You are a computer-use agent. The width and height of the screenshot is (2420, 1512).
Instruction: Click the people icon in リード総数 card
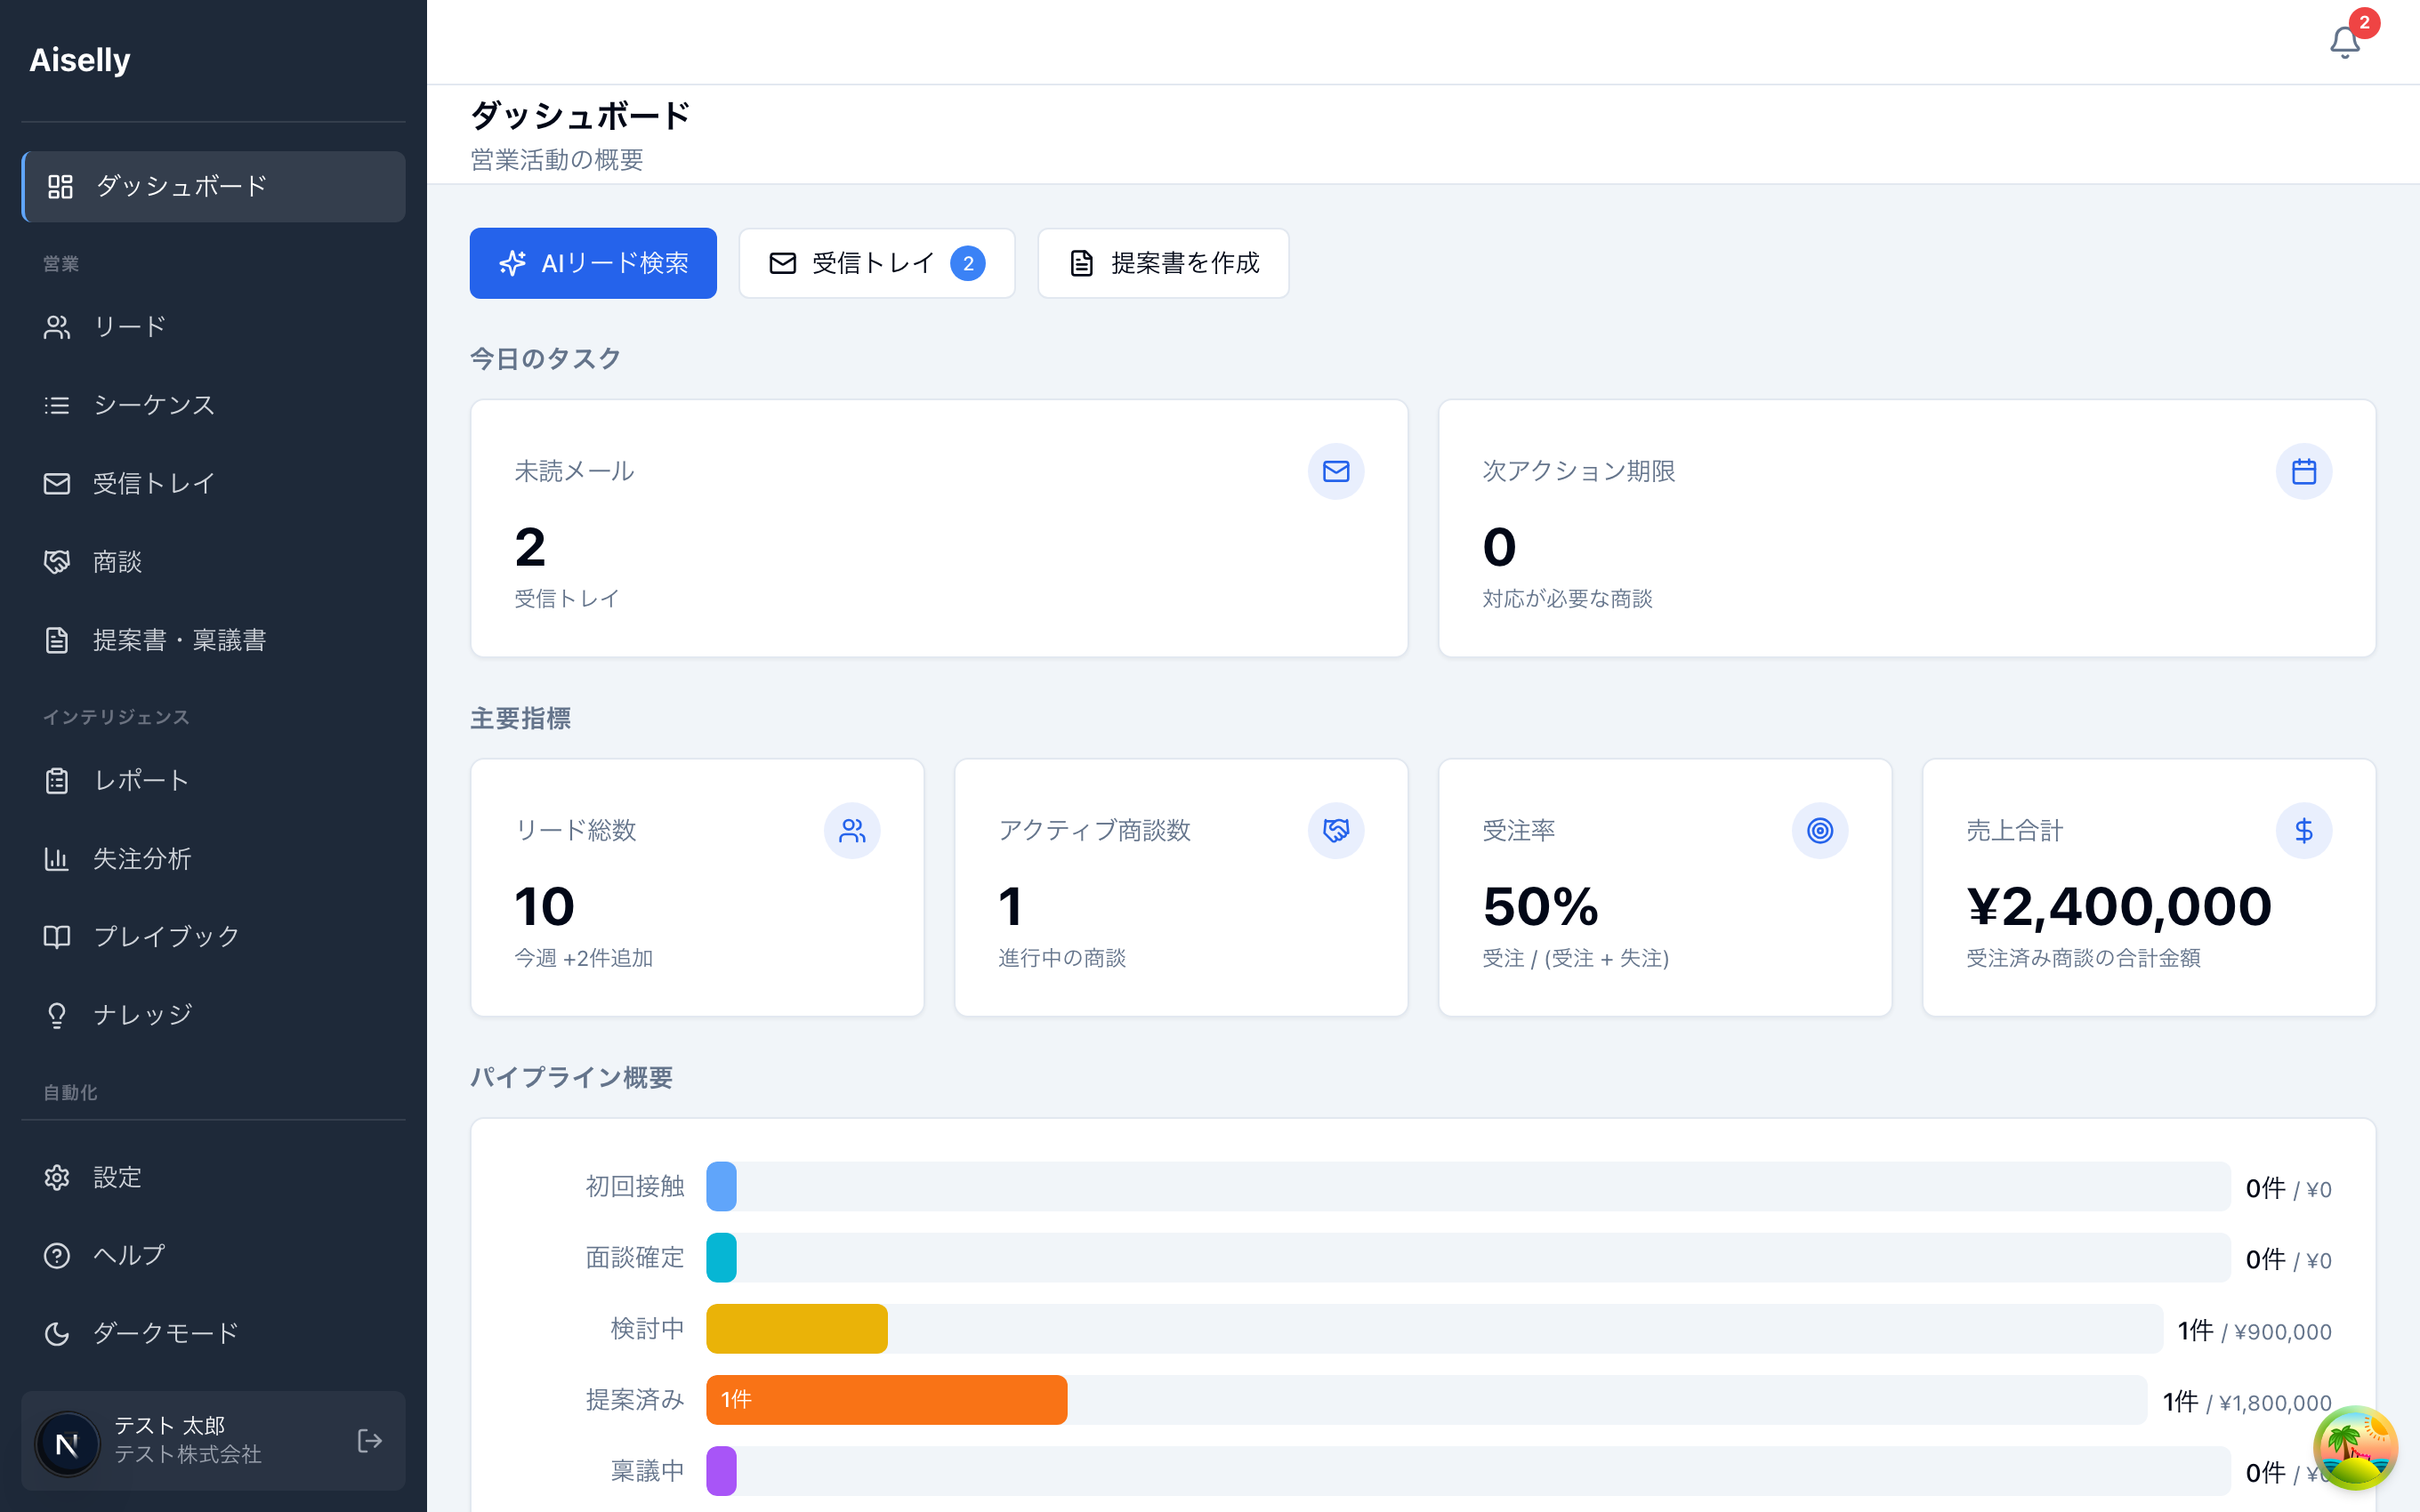(x=852, y=831)
